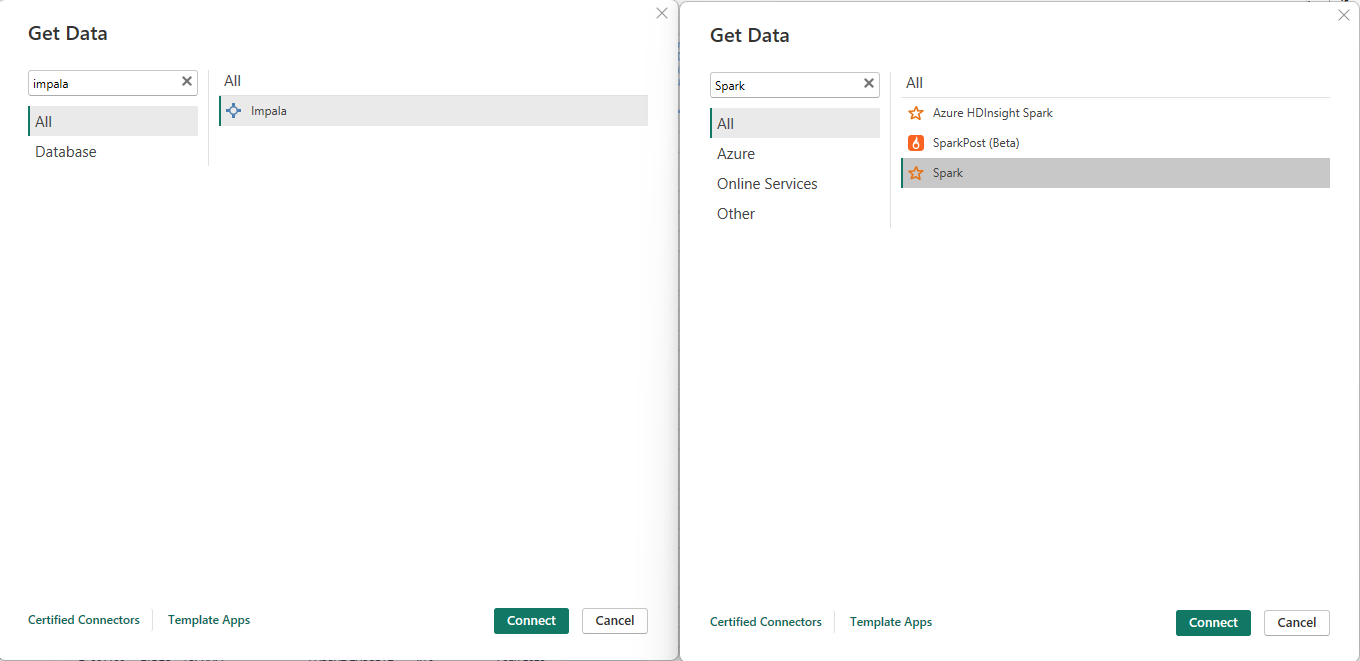Clear the Spark search text

[868, 84]
